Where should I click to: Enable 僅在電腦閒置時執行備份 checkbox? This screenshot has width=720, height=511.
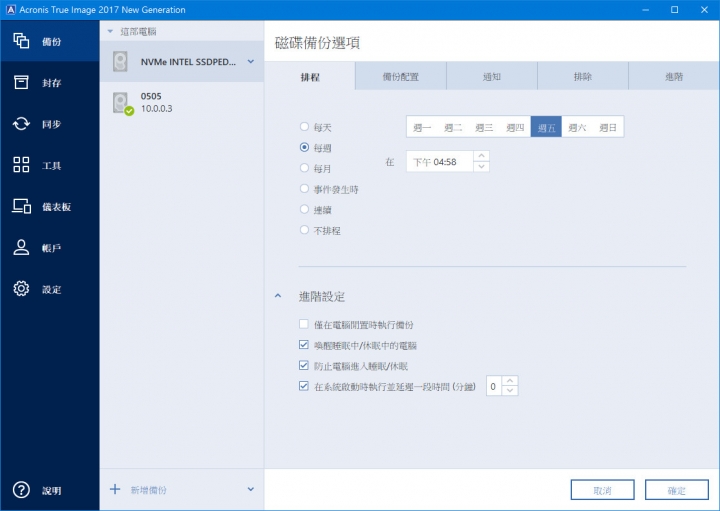(304, 324)
